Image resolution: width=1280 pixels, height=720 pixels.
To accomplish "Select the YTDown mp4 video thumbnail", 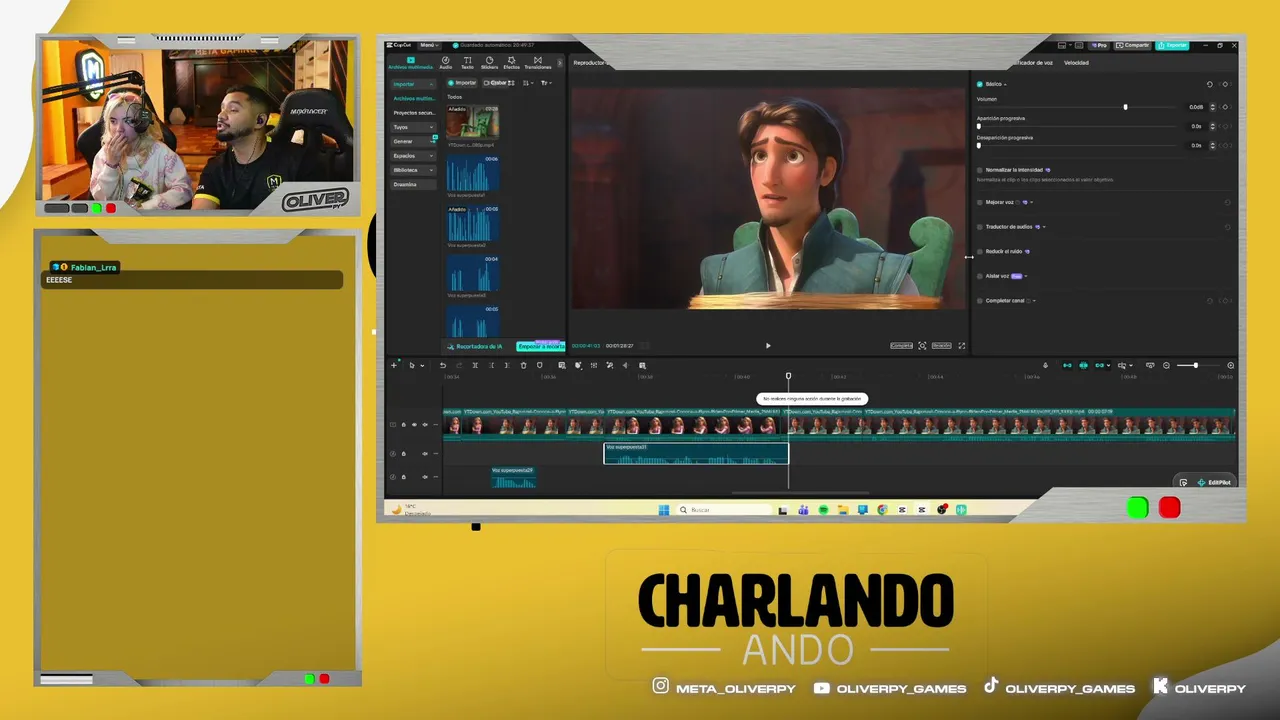I will 473,121.
